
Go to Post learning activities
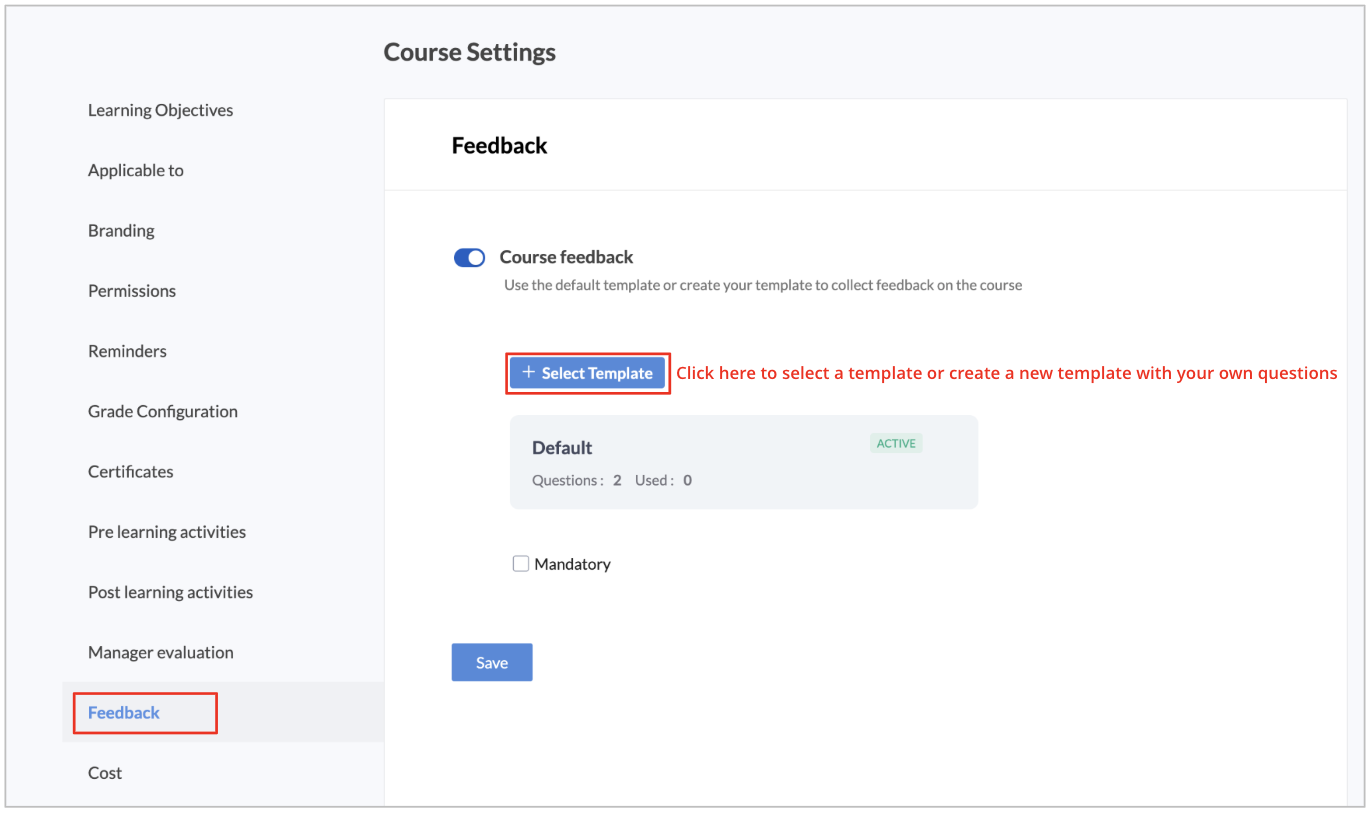click(170, 592)
